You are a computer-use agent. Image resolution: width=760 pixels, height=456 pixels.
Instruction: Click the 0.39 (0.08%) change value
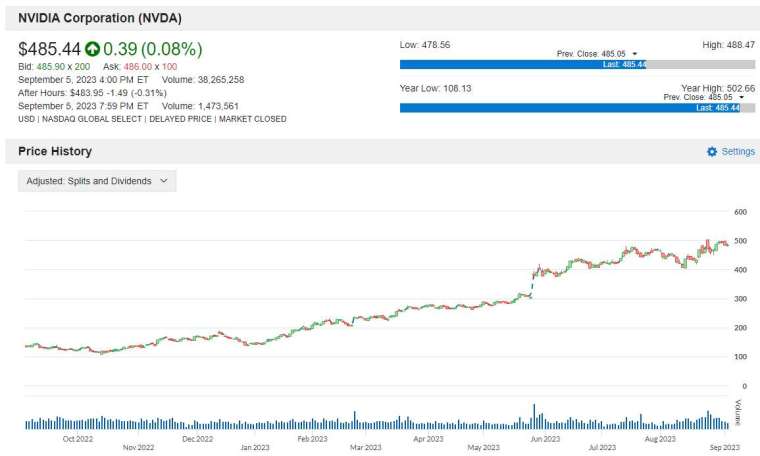[153, 49]
